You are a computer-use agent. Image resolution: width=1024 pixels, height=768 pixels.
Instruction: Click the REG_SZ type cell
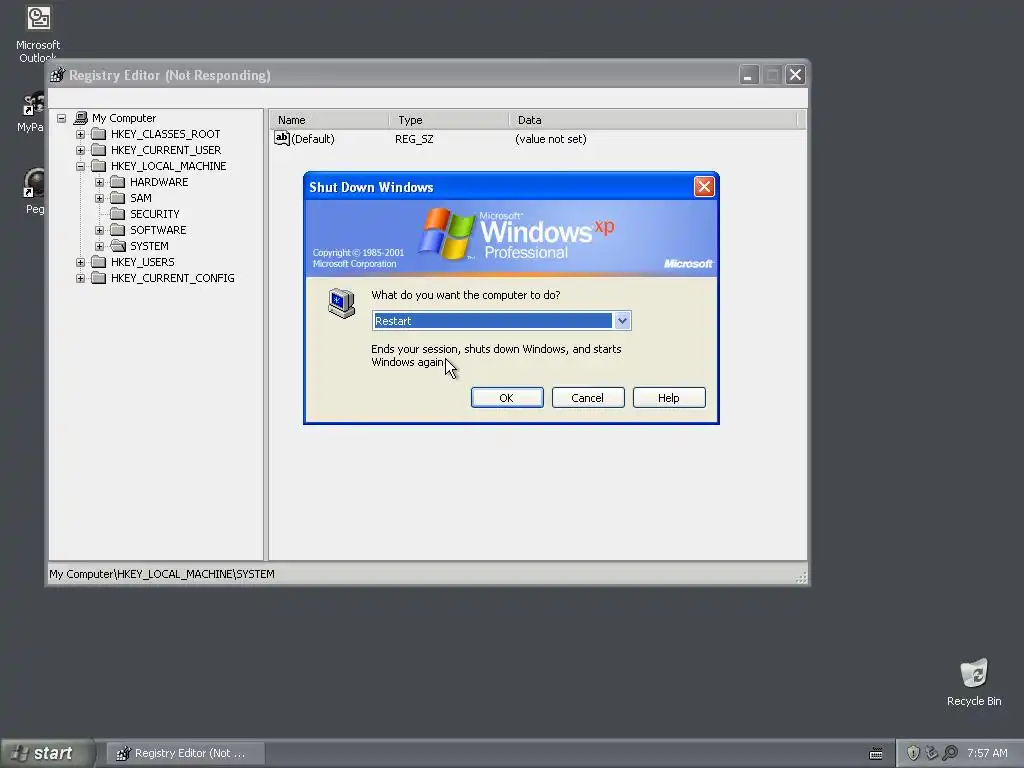pyautogui.click(x=414, y=139)
